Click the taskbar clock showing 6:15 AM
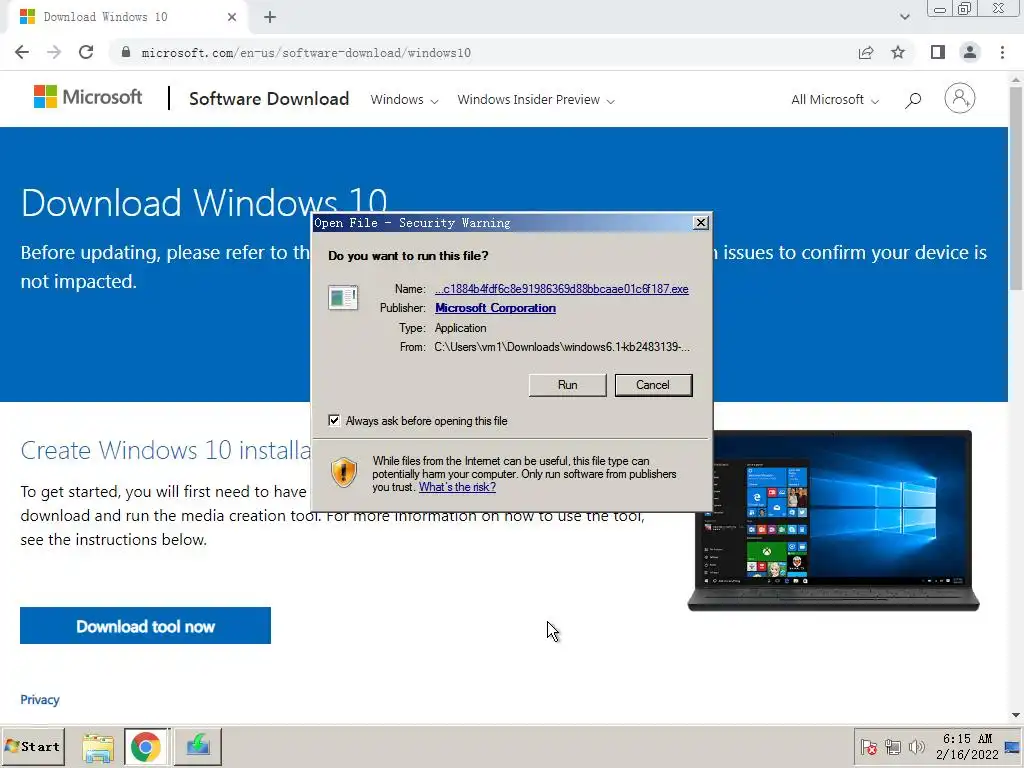The height and width of the screenshot is (768, 1024). [x=967, y=746]
